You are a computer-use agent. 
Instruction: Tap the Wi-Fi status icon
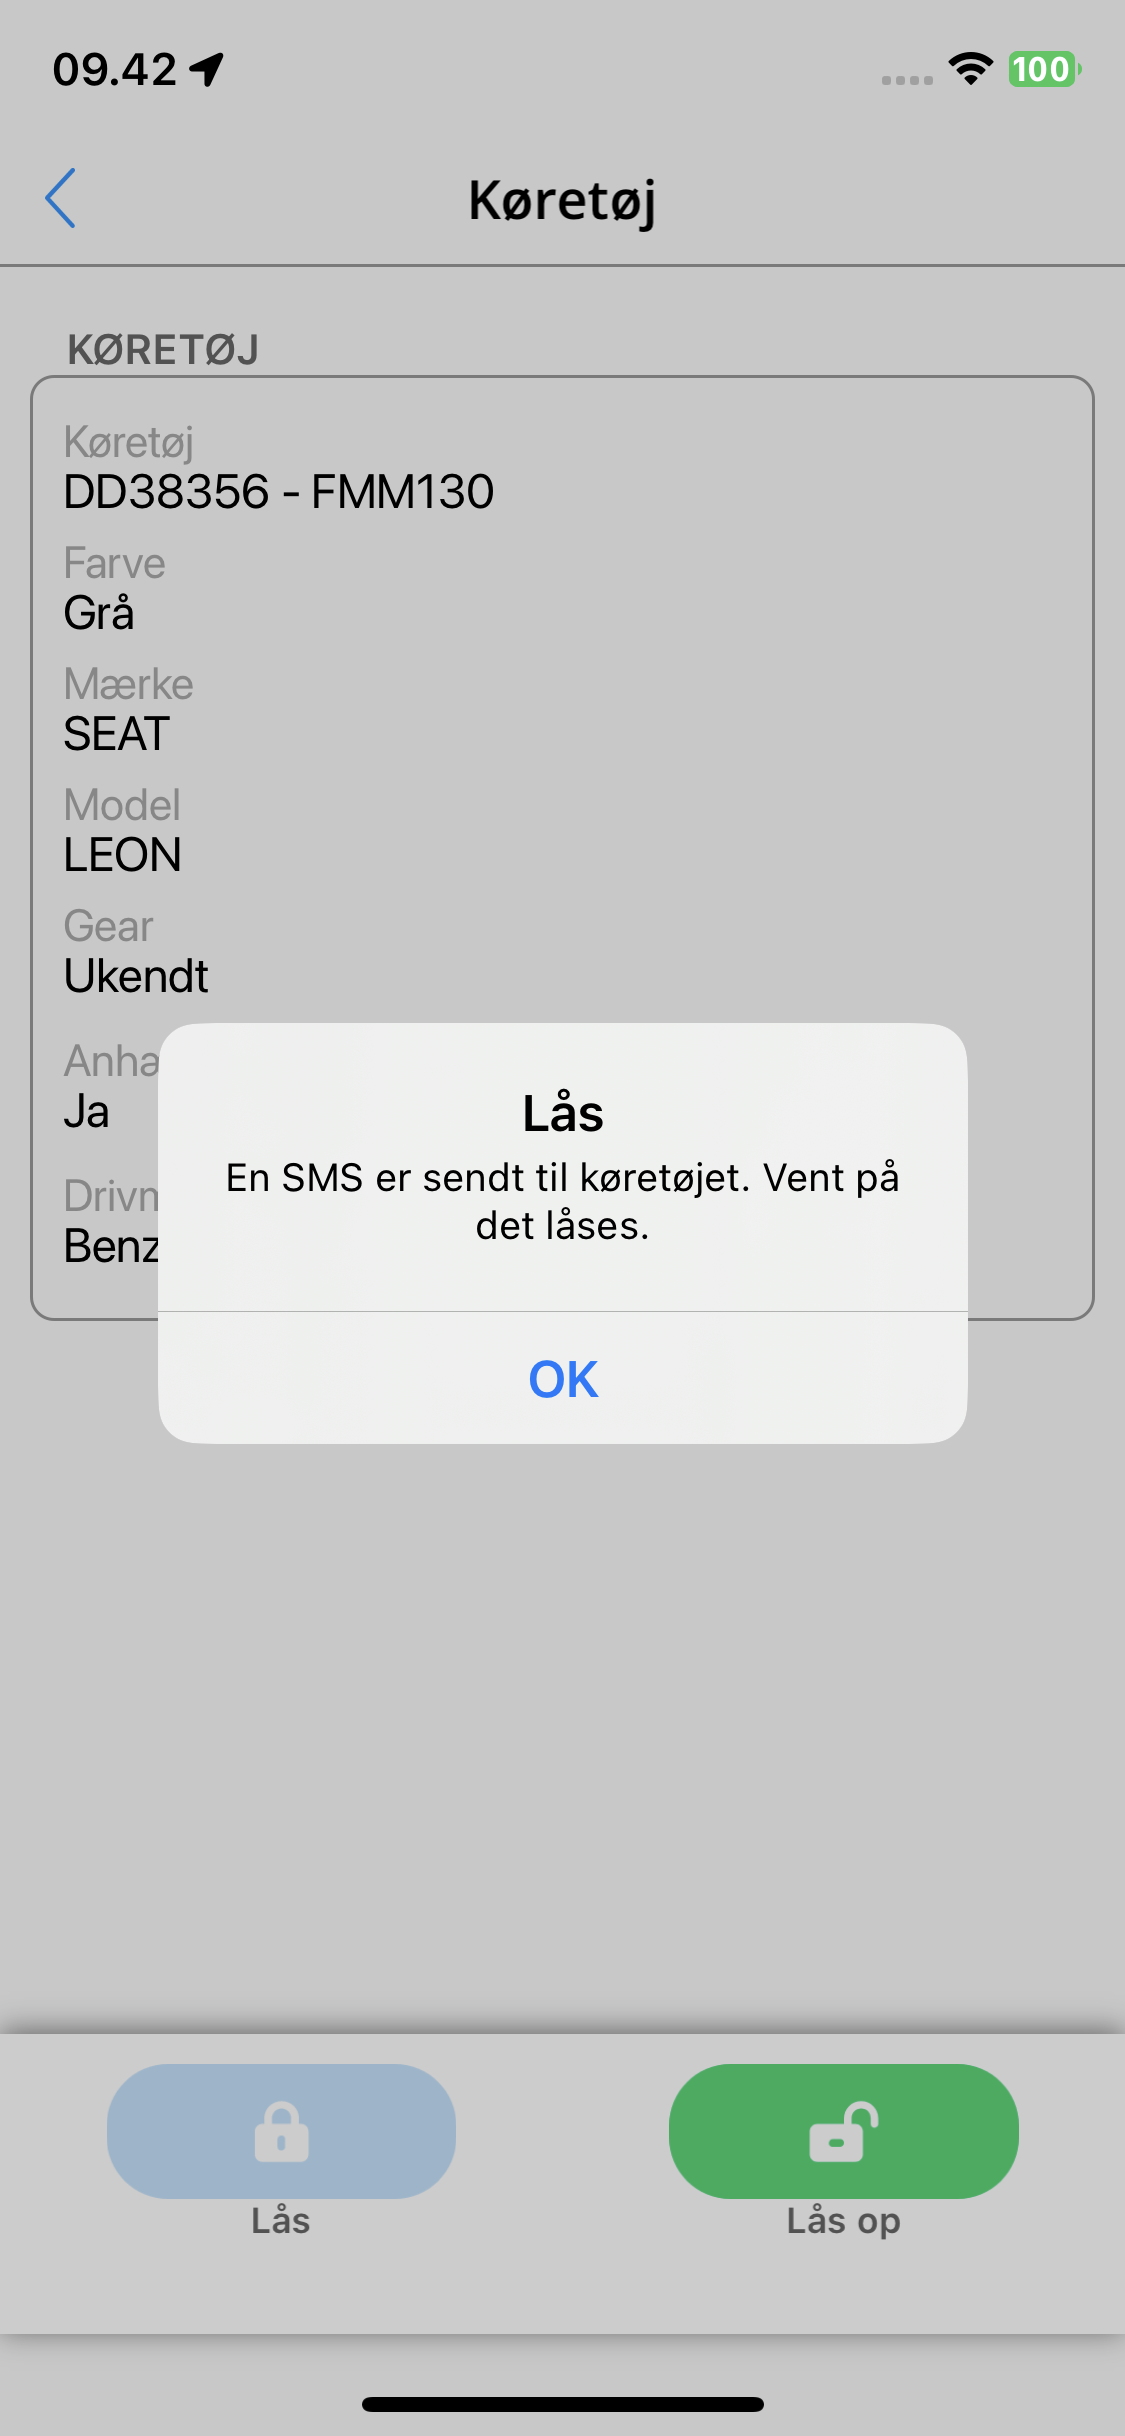pos(970,69)
